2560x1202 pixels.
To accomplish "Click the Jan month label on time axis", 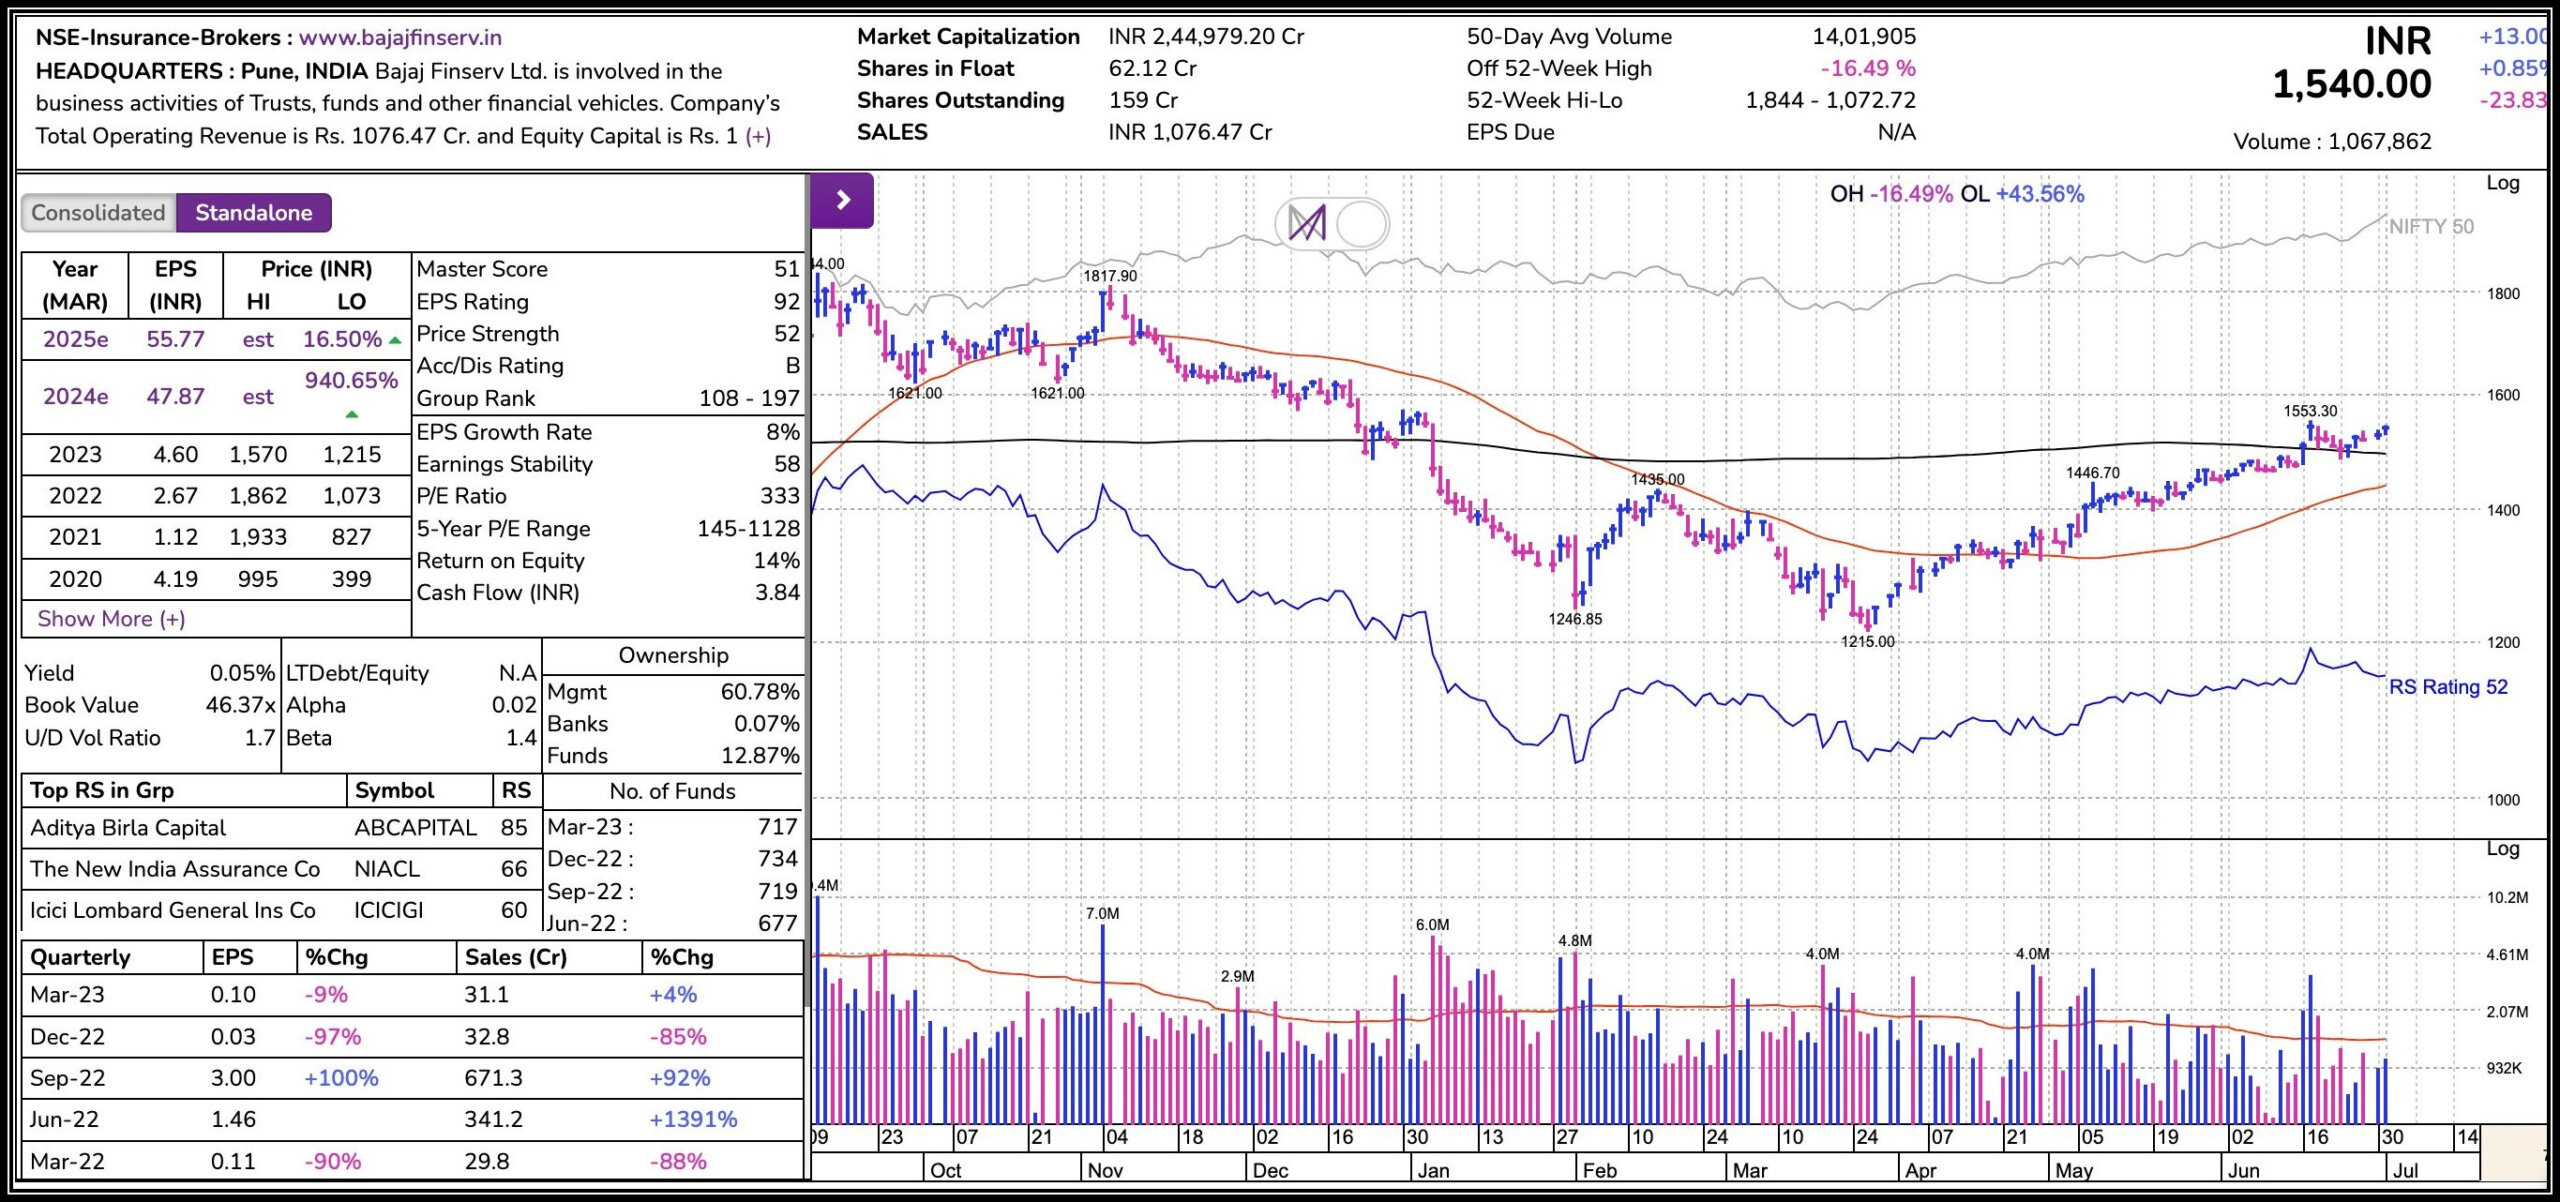I will pyautogui.click(x=1433, y=1171).
